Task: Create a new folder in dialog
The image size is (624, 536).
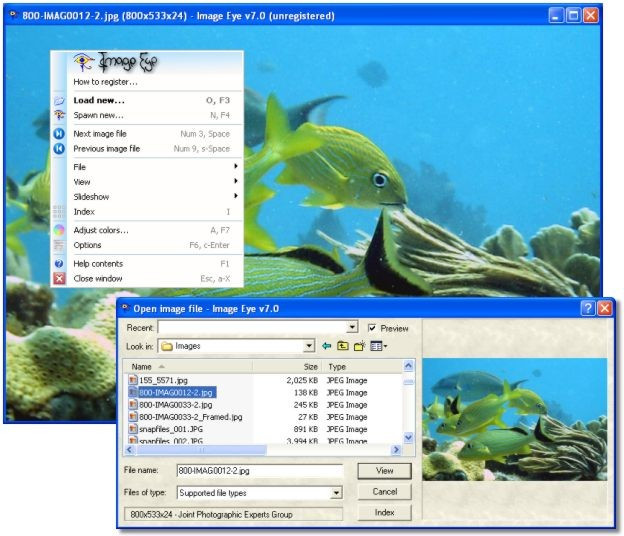Action: [359, 346]
